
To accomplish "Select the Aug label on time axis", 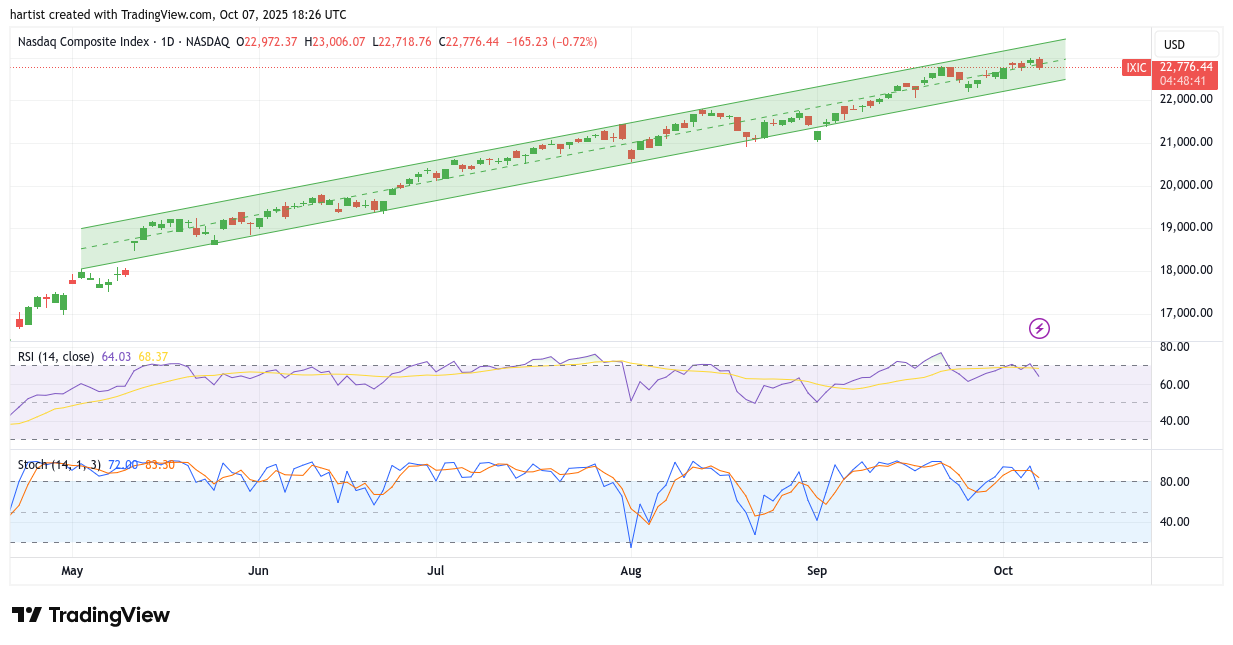I will click(631, 571).
